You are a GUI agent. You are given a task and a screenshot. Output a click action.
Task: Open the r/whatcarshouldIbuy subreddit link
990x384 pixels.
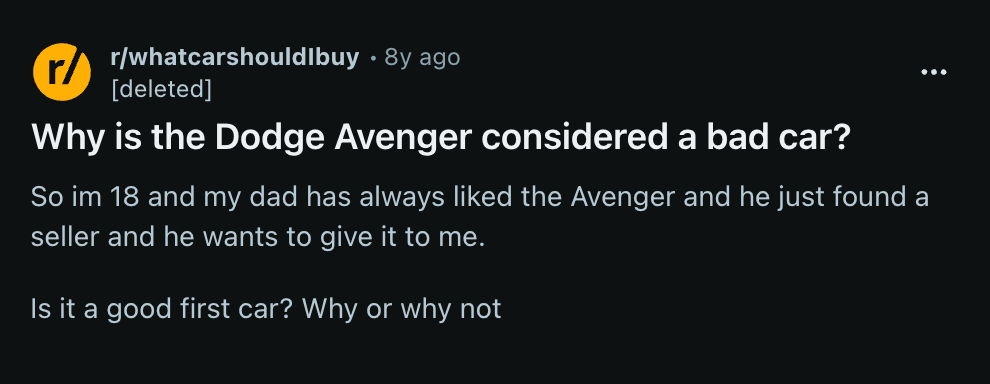pos(234,57)
